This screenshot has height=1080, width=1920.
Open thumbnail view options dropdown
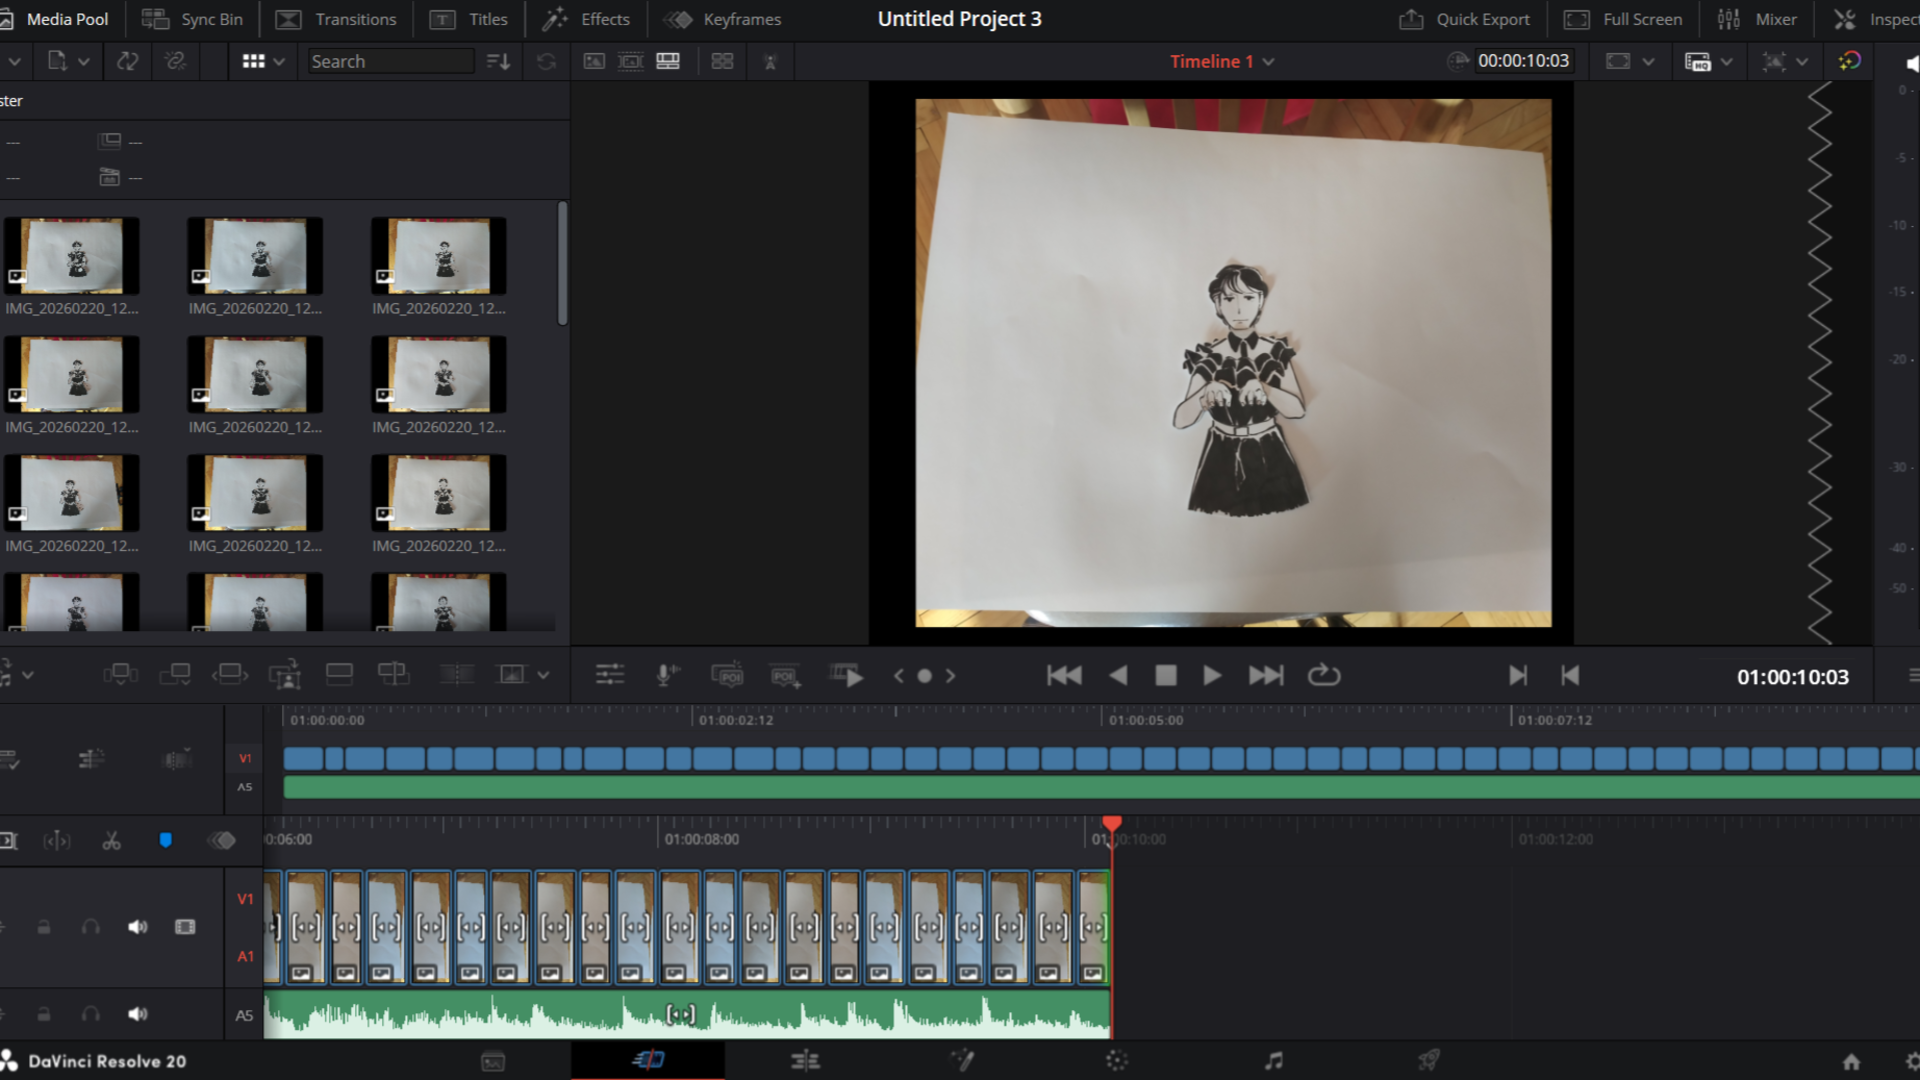[x=278, y=62]
